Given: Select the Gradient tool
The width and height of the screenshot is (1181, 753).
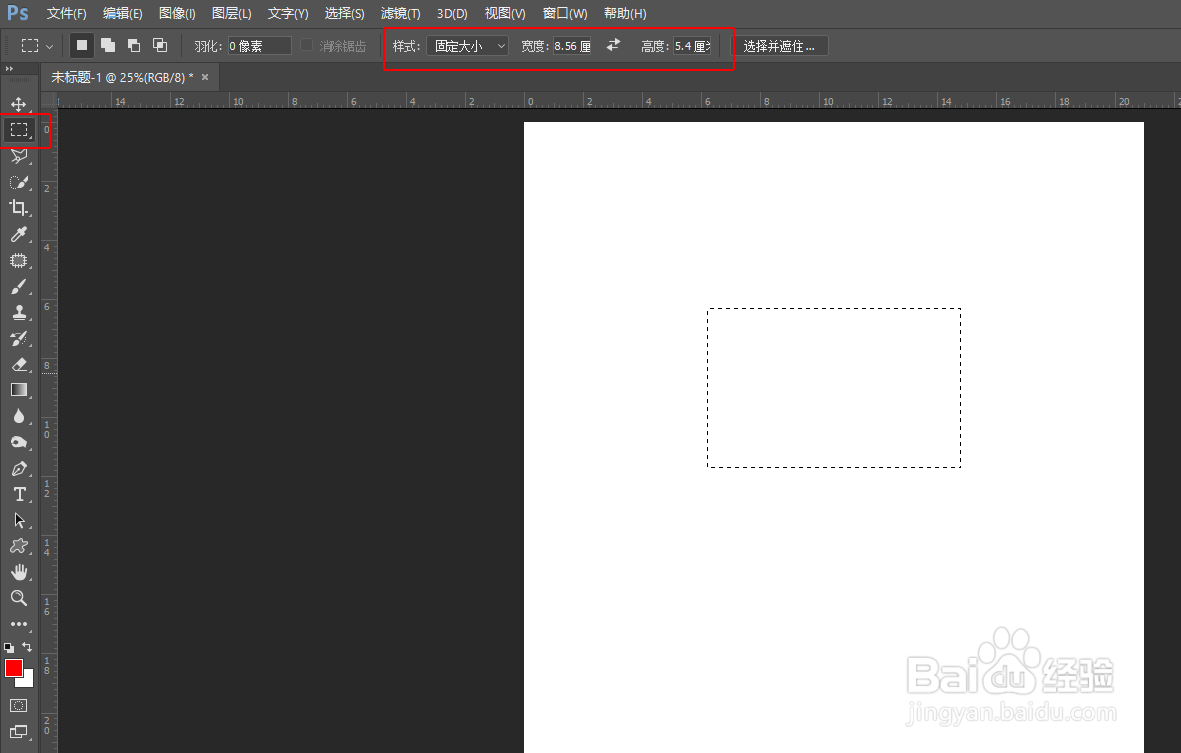Looking at the screenshot, I should tap(19, 390).
